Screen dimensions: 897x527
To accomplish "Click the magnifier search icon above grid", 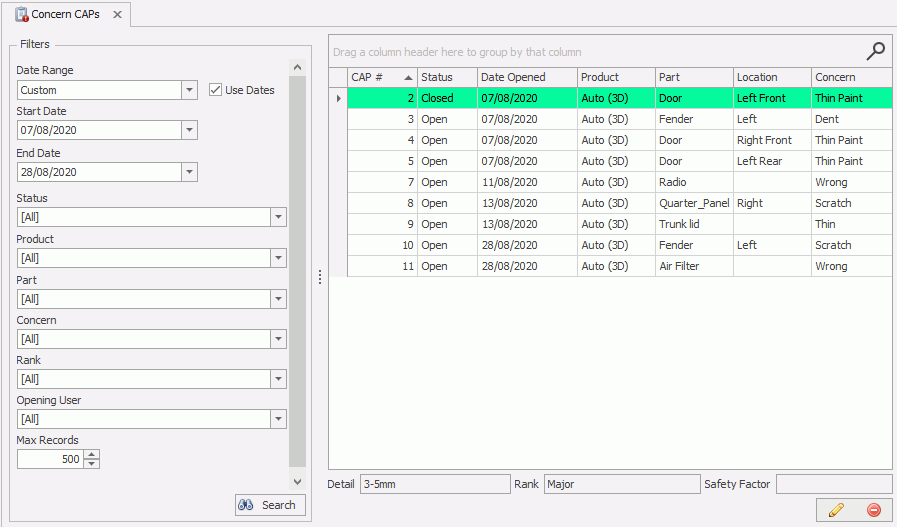I will pos(875,51).
